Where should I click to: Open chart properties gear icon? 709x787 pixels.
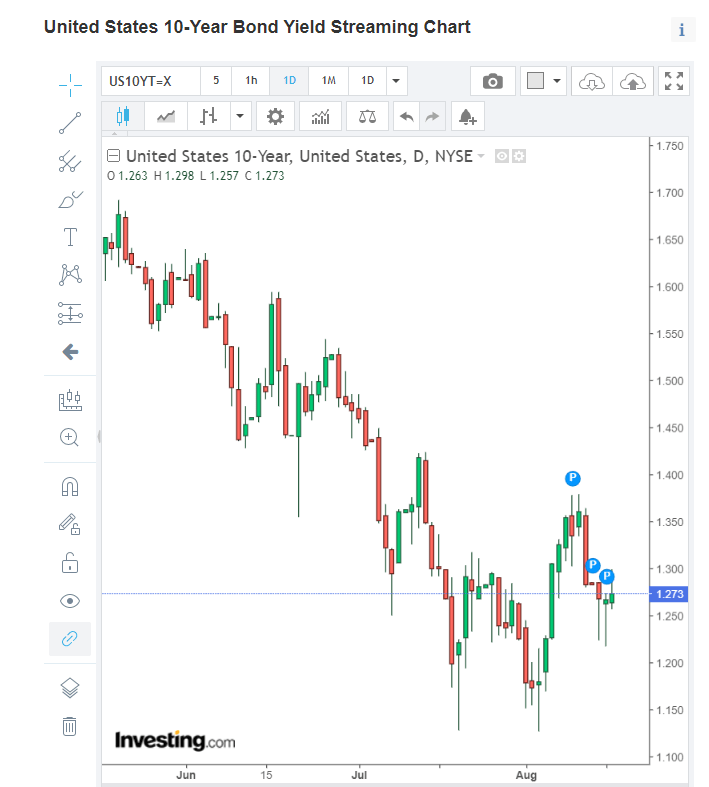click(275, 116)
